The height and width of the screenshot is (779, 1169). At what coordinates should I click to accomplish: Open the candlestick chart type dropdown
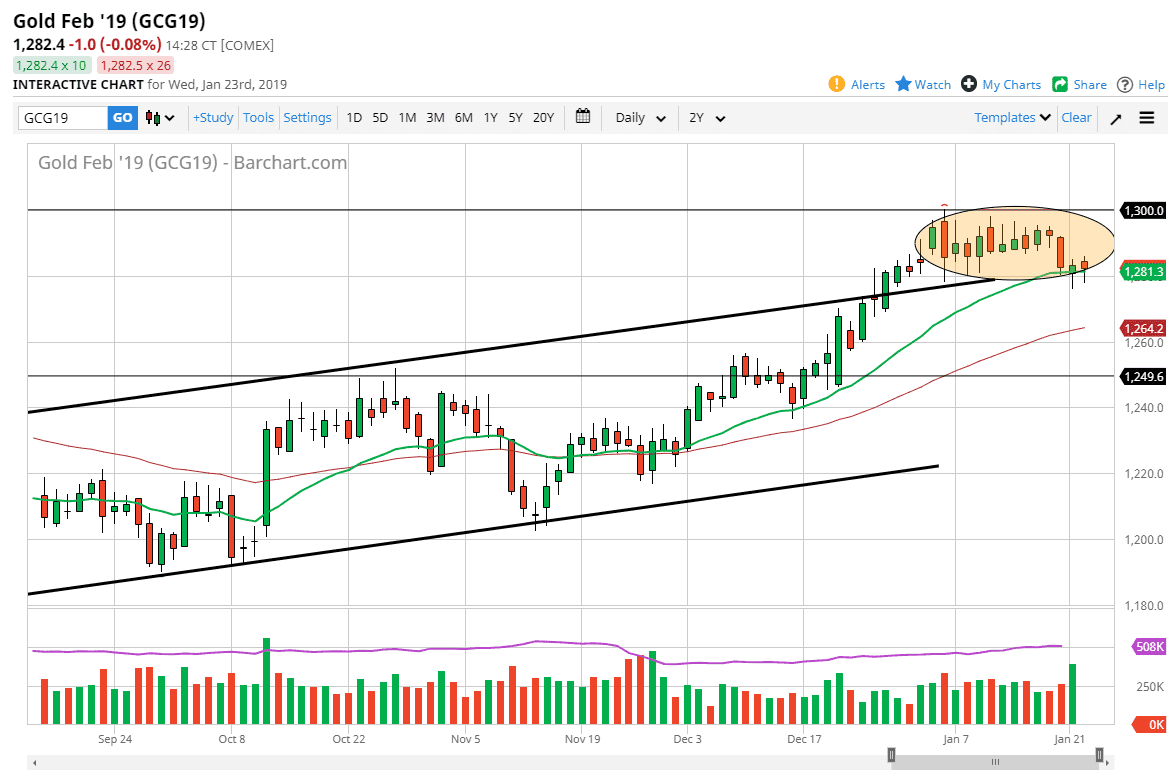(160, 118)
